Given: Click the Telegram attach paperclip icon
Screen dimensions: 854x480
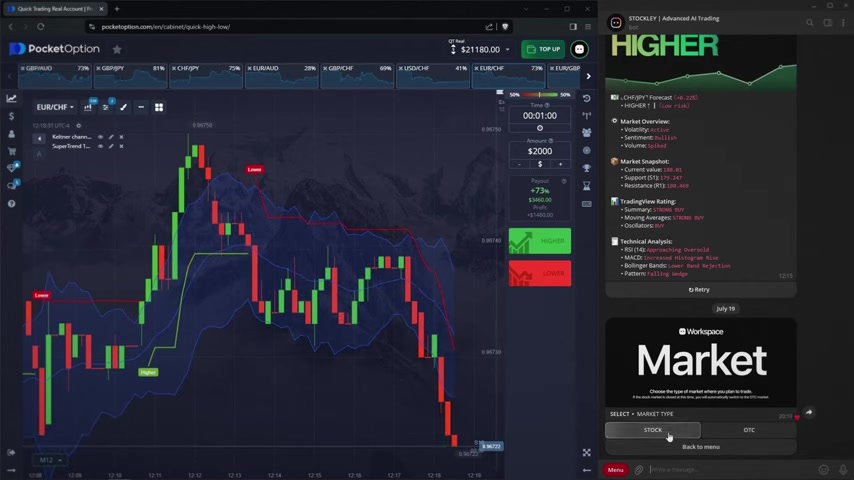Looking at the screenshot, I should point(639,470).
